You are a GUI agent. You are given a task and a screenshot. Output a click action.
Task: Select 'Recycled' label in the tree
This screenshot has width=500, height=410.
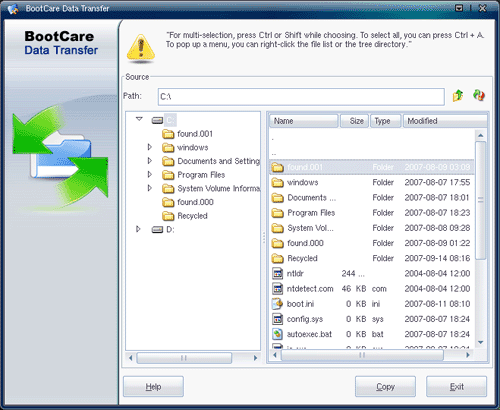click(x=192, y=216)
